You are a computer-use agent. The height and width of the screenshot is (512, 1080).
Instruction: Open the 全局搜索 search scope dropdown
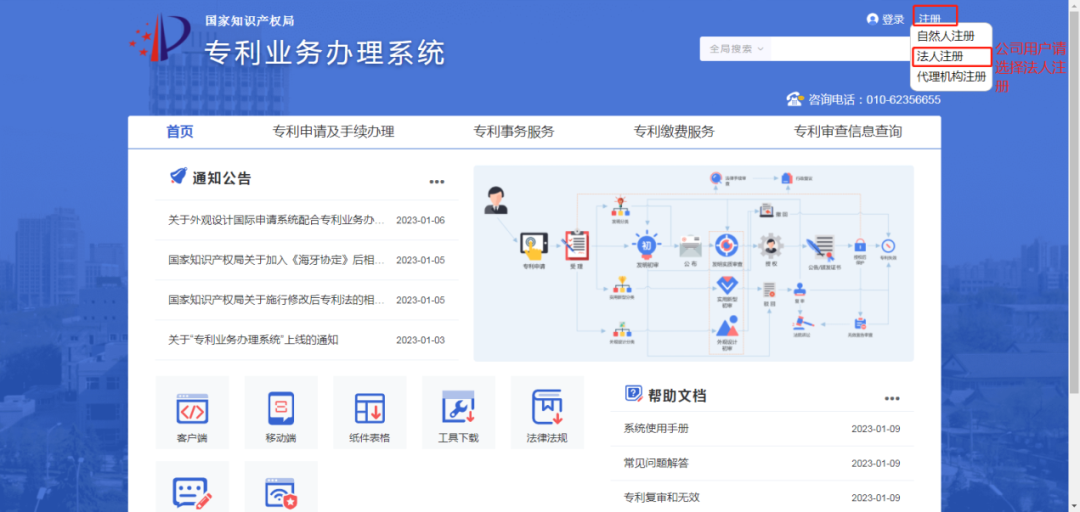coord(736,49)
